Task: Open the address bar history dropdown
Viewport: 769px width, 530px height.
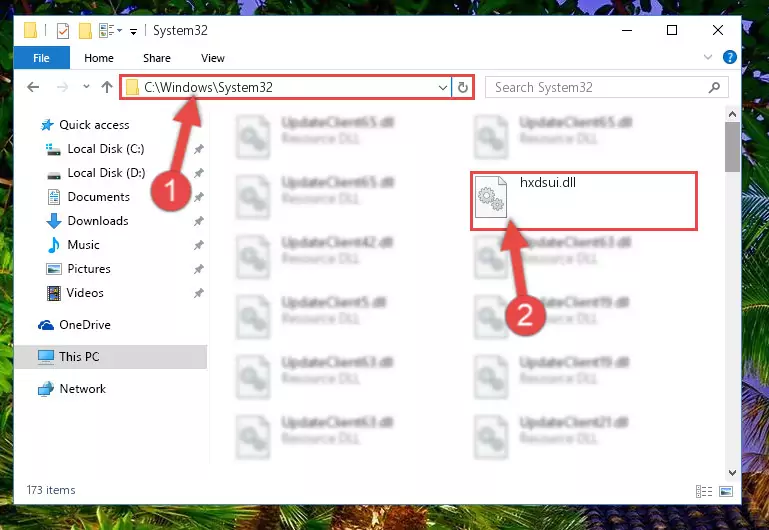Action: coord(442,88)
